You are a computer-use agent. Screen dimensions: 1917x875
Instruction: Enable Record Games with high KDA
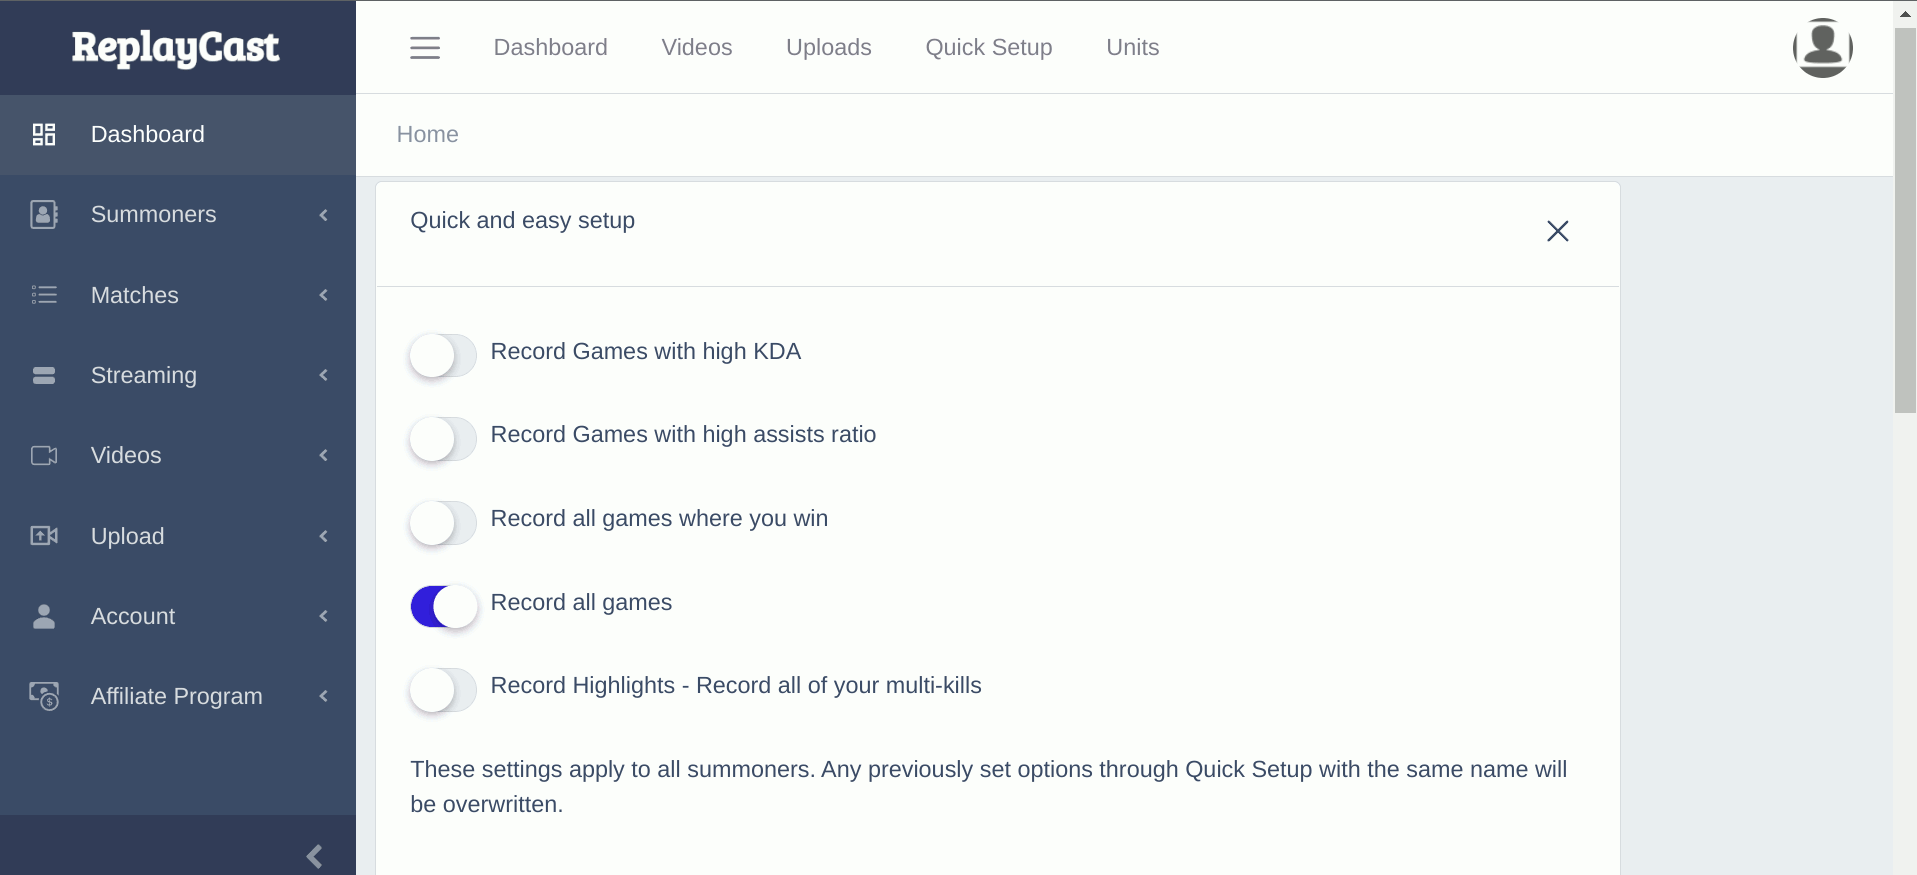coord(443,355)
